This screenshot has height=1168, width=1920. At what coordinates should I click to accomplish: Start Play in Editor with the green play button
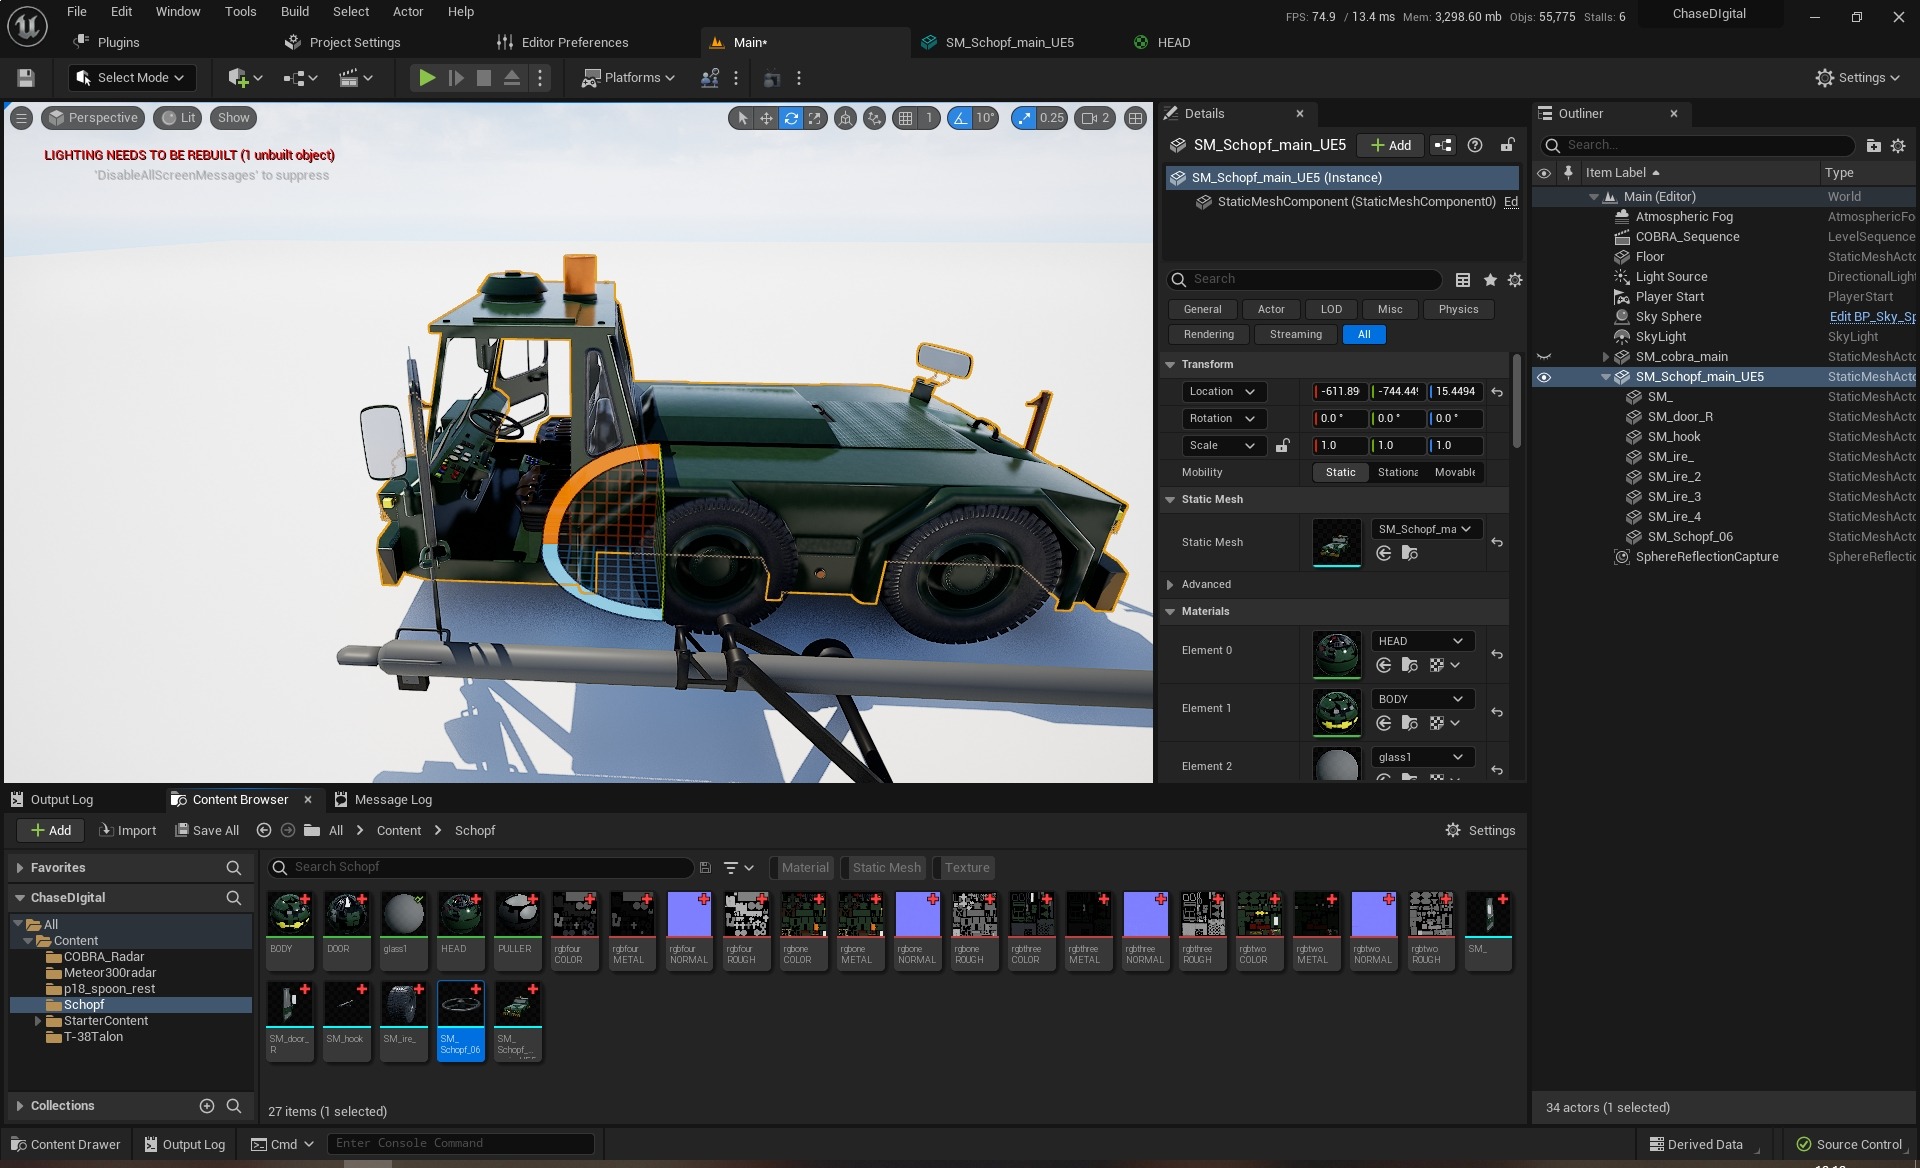coord(427,78)
